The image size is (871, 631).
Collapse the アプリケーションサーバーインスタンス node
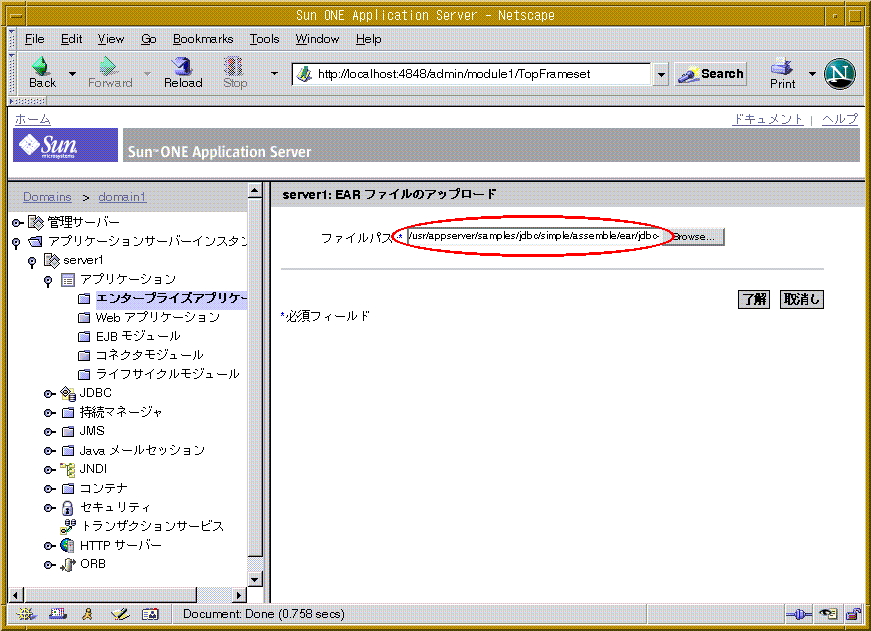coord(17,243)
